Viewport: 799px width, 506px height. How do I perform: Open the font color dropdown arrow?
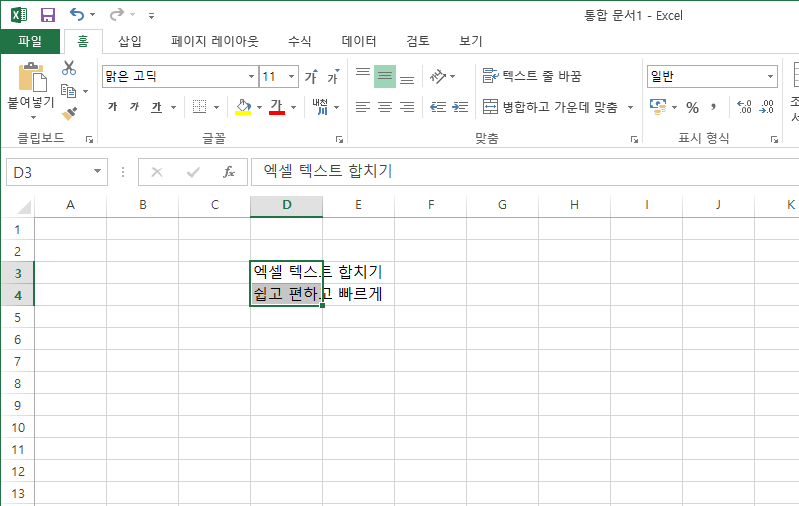pos(294,107)
